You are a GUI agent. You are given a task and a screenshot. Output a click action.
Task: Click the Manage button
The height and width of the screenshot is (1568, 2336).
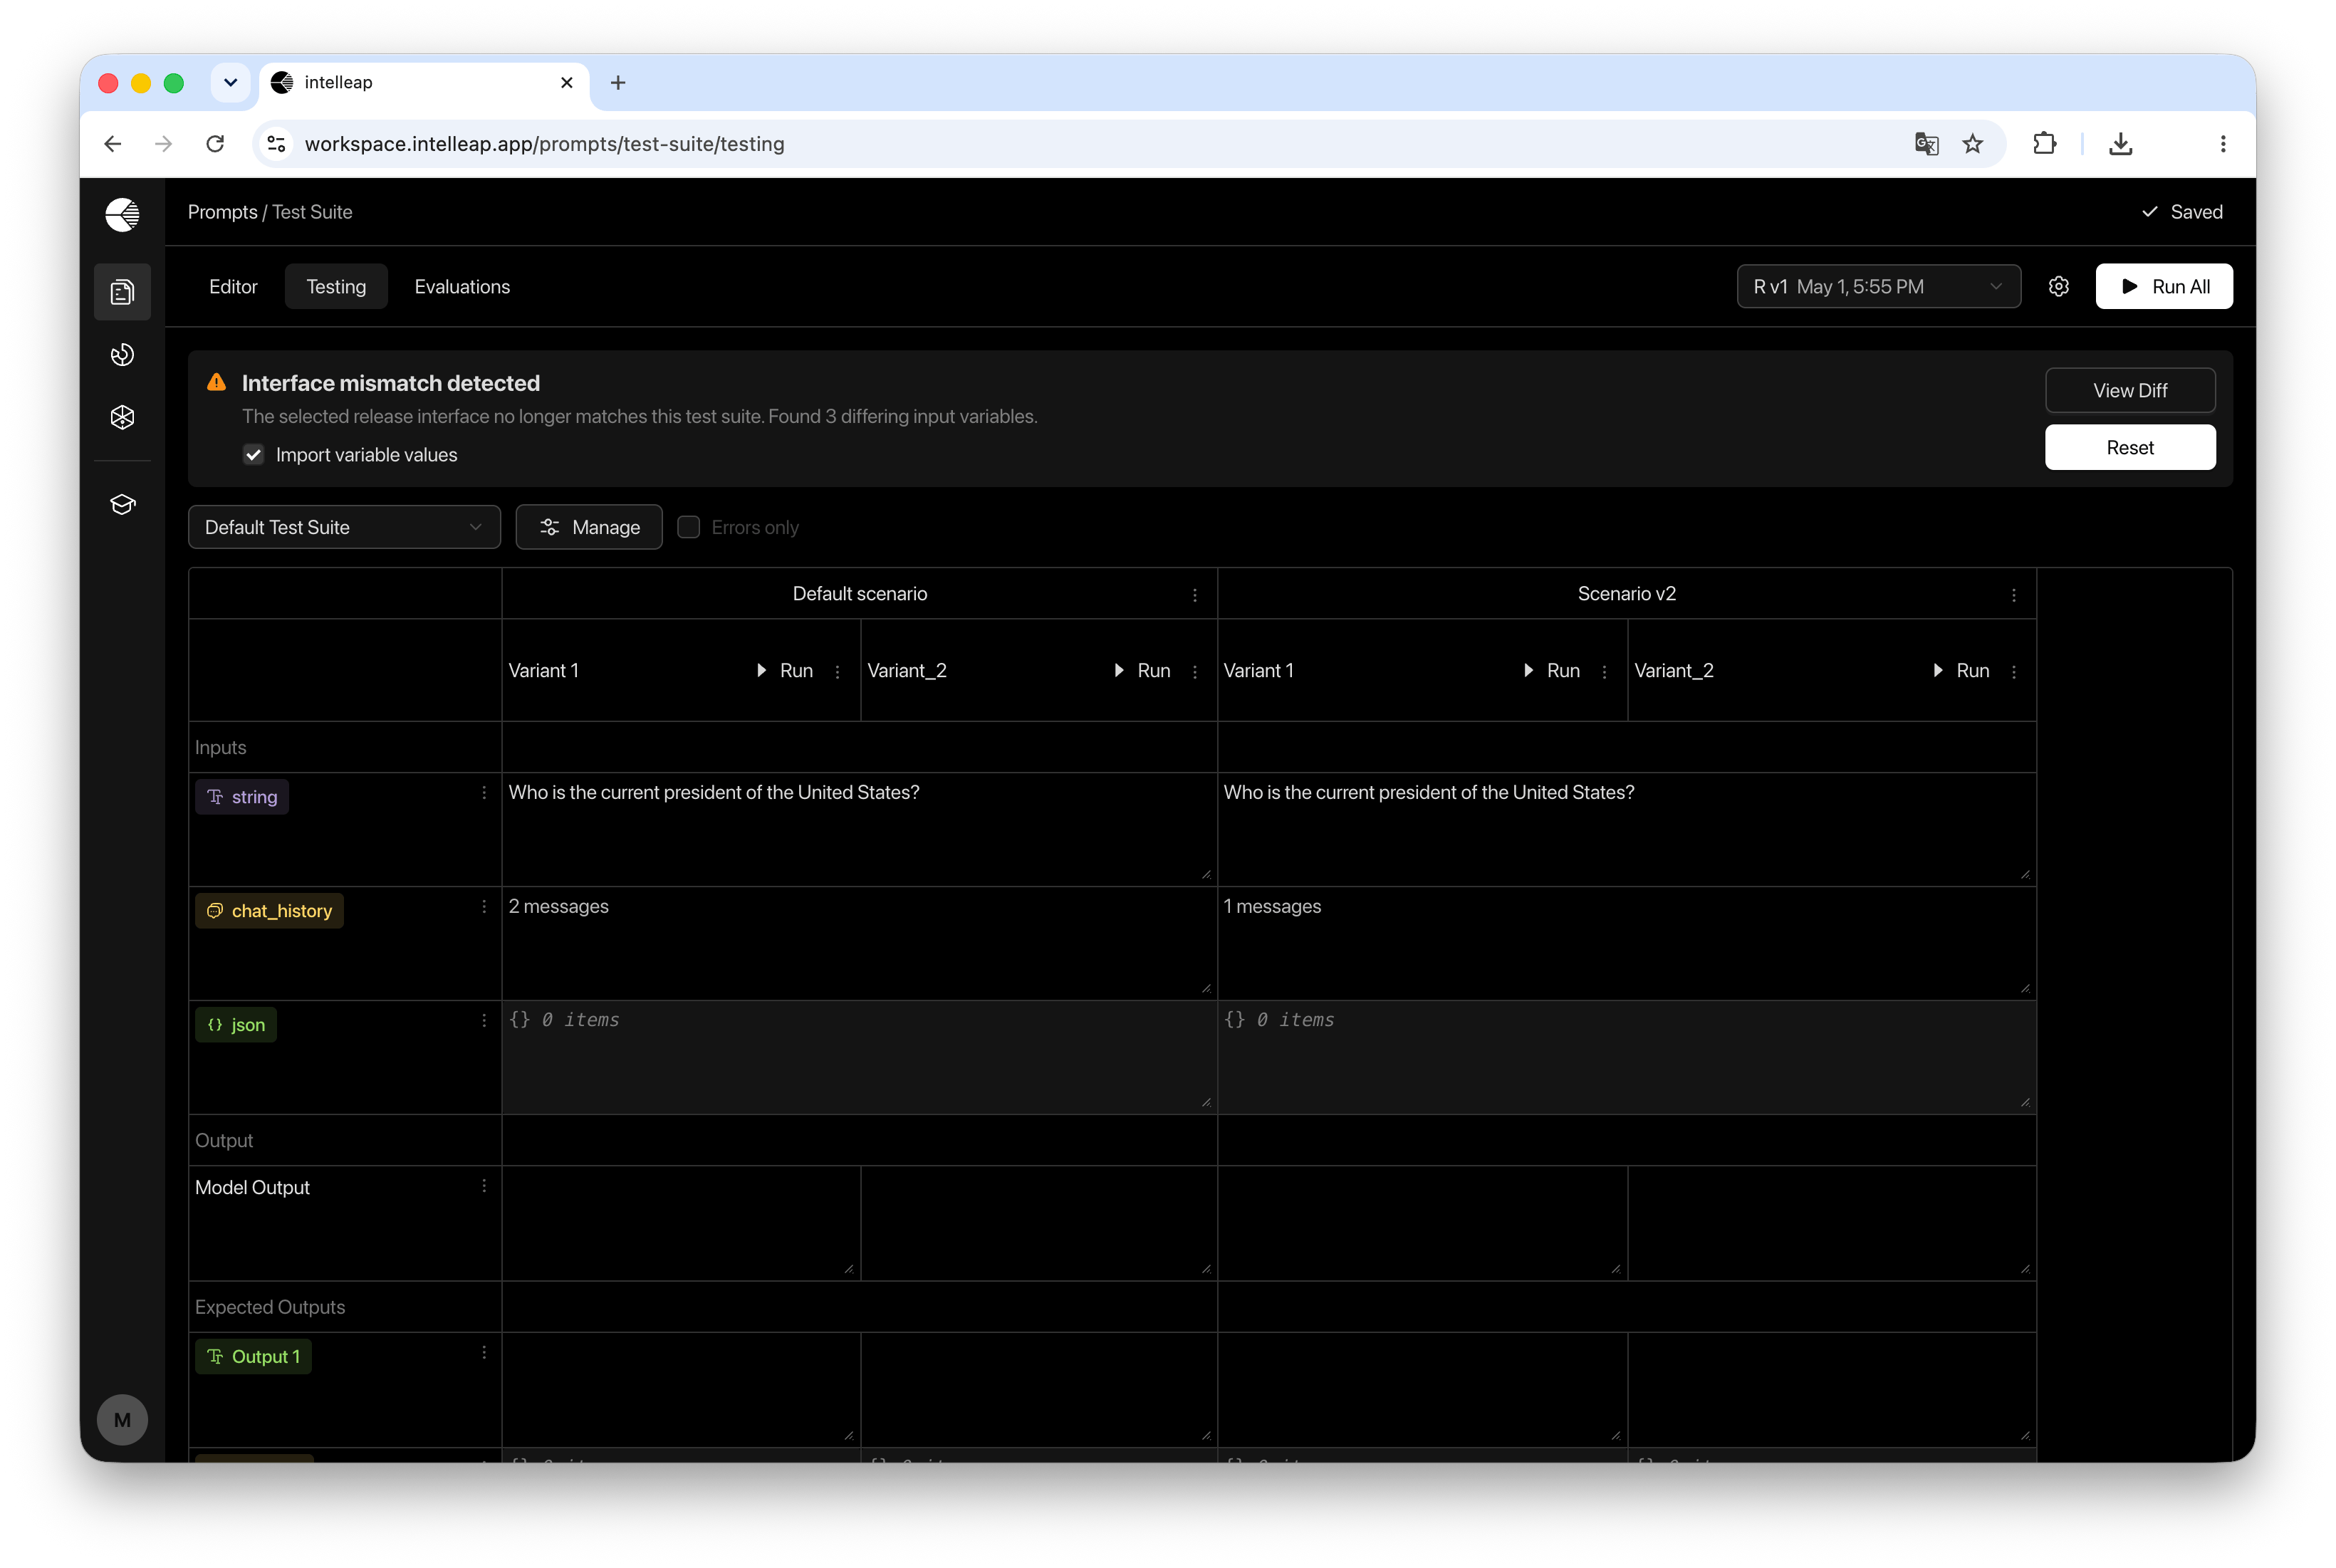point(589,527)
